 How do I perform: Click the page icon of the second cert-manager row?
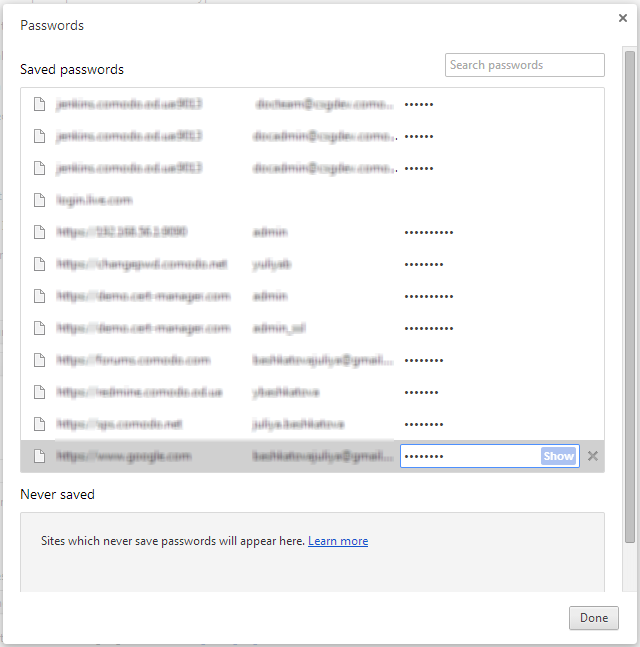(x=40, y=328)
